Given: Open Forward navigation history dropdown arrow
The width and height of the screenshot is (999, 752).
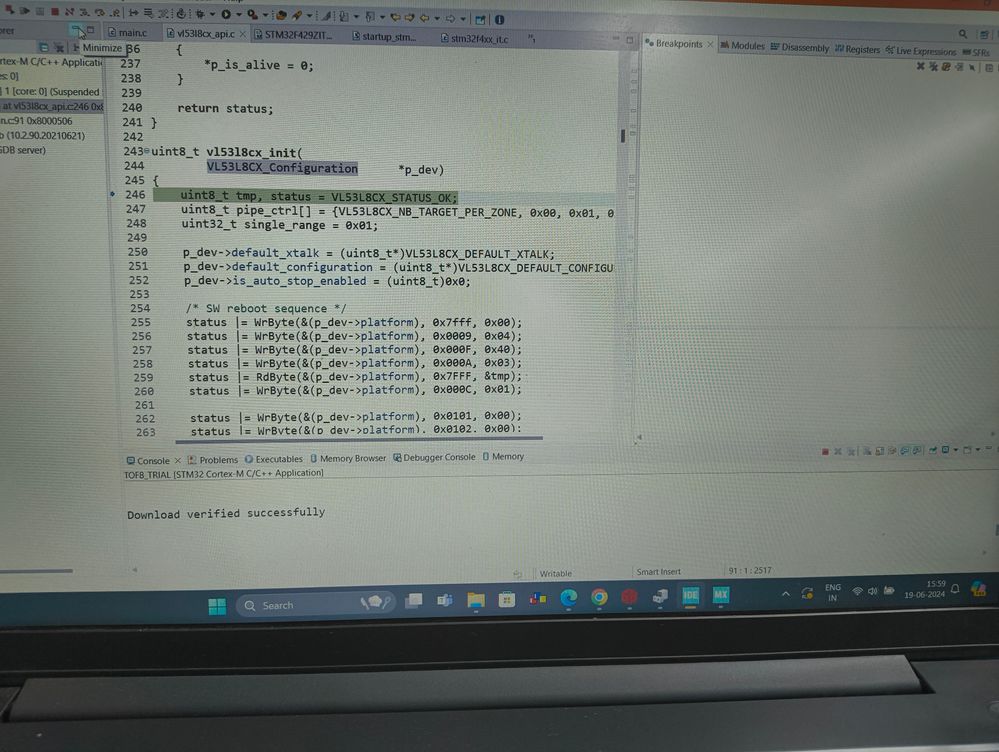Looking at the screenshot, I should 463,19.
